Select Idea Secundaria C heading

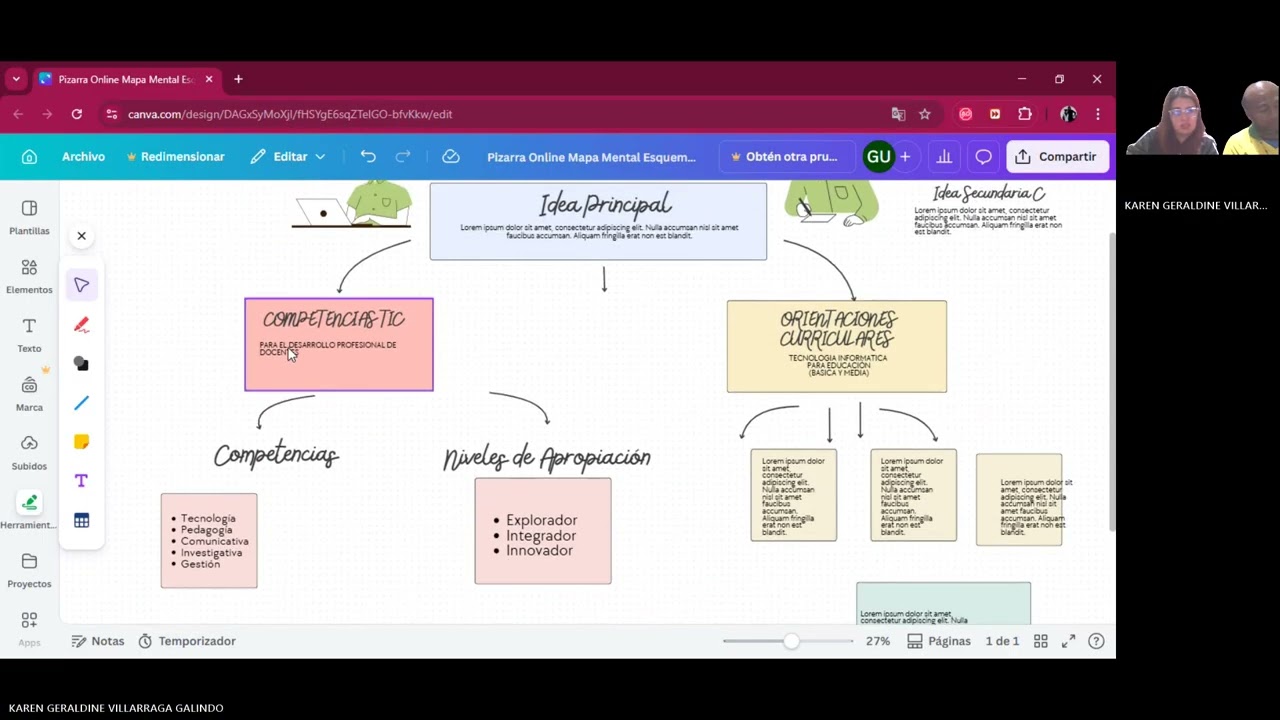pos(989,193)
